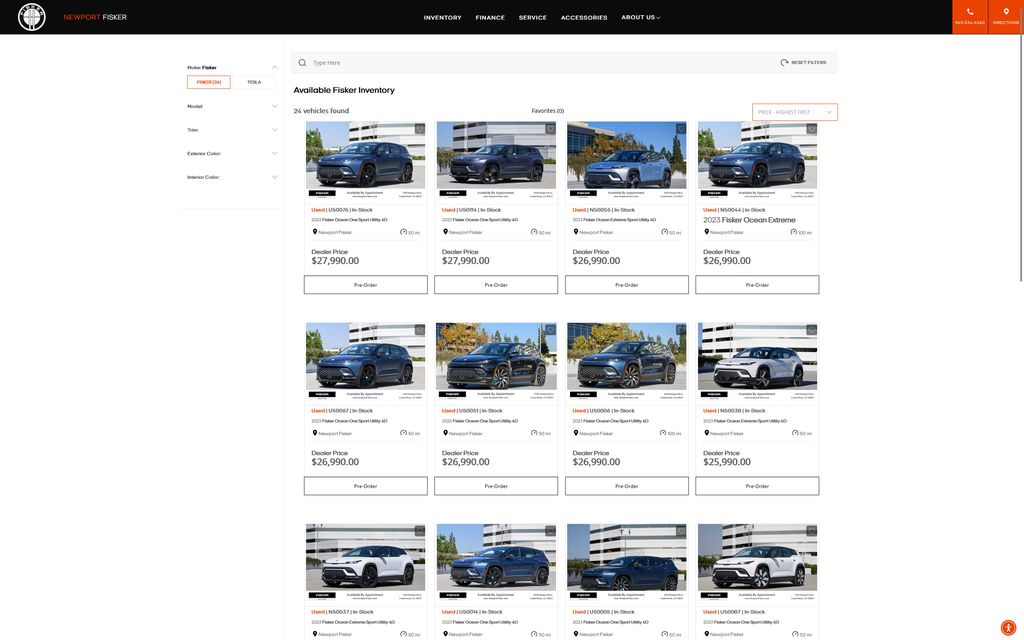The width and height of the screenshot is (1024, 640).
Task: Open the About Us dropdown menu
Action: [x=641, y=18]
